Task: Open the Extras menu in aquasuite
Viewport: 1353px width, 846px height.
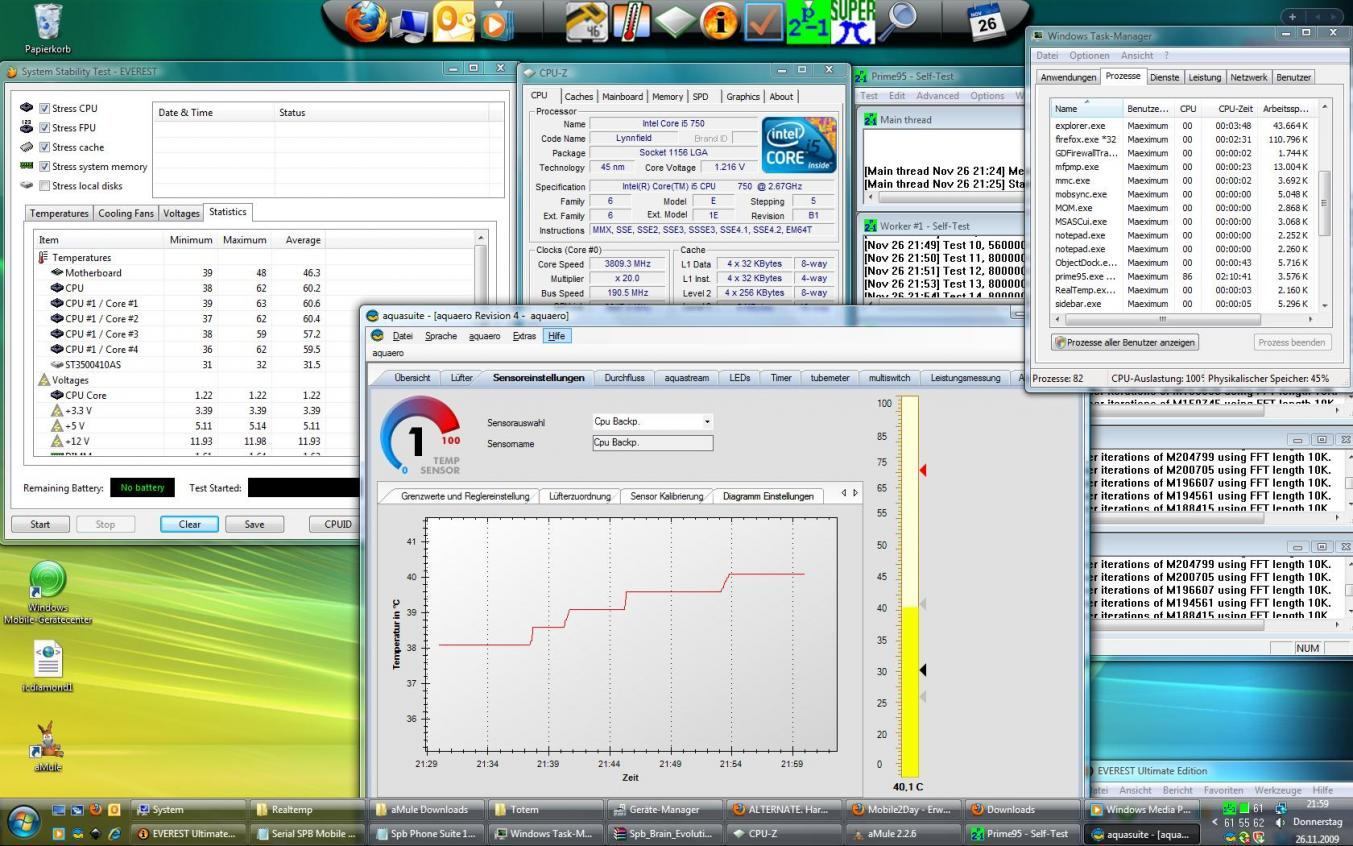Action: click(x=524, y=336)
